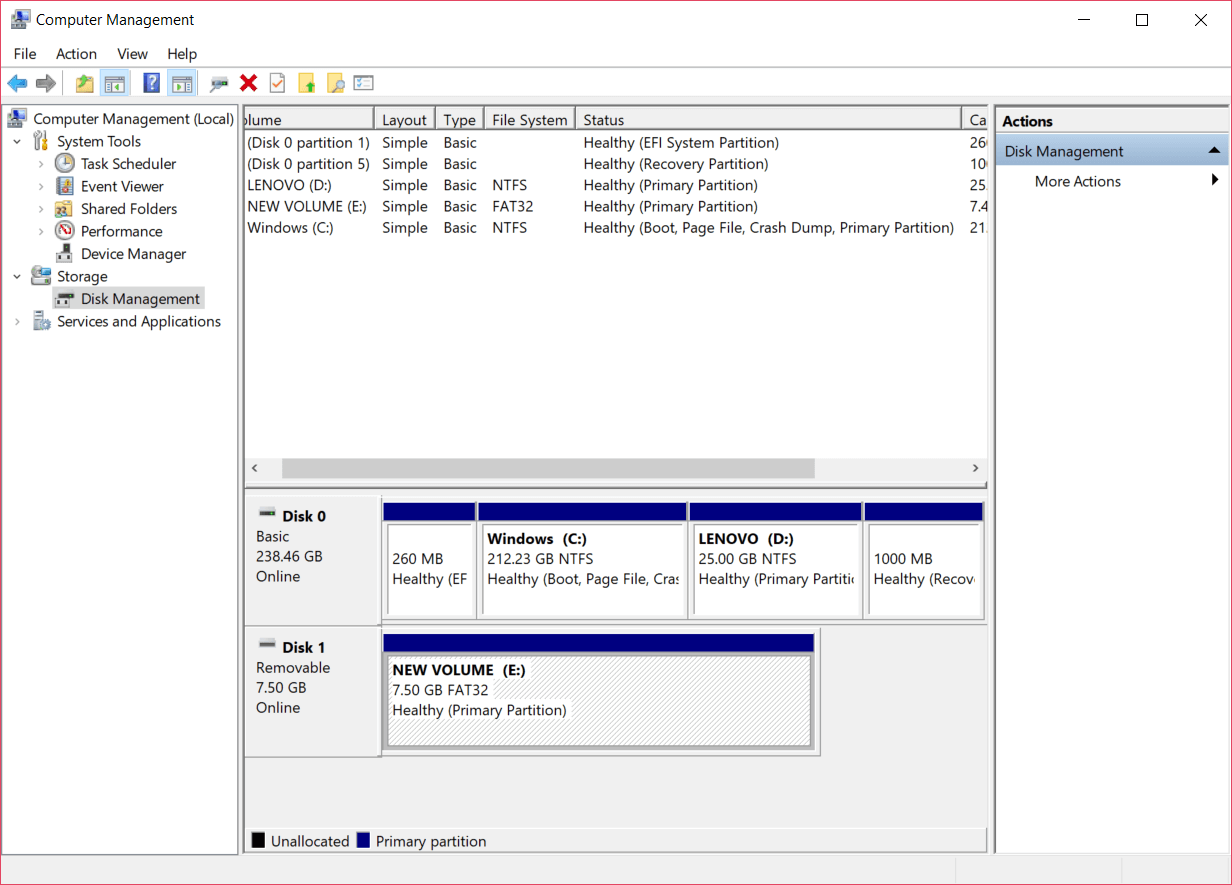Click the Shared Folders icon
The width and height of the screenshot is (1232, 885).
click(x=64, y=209)
